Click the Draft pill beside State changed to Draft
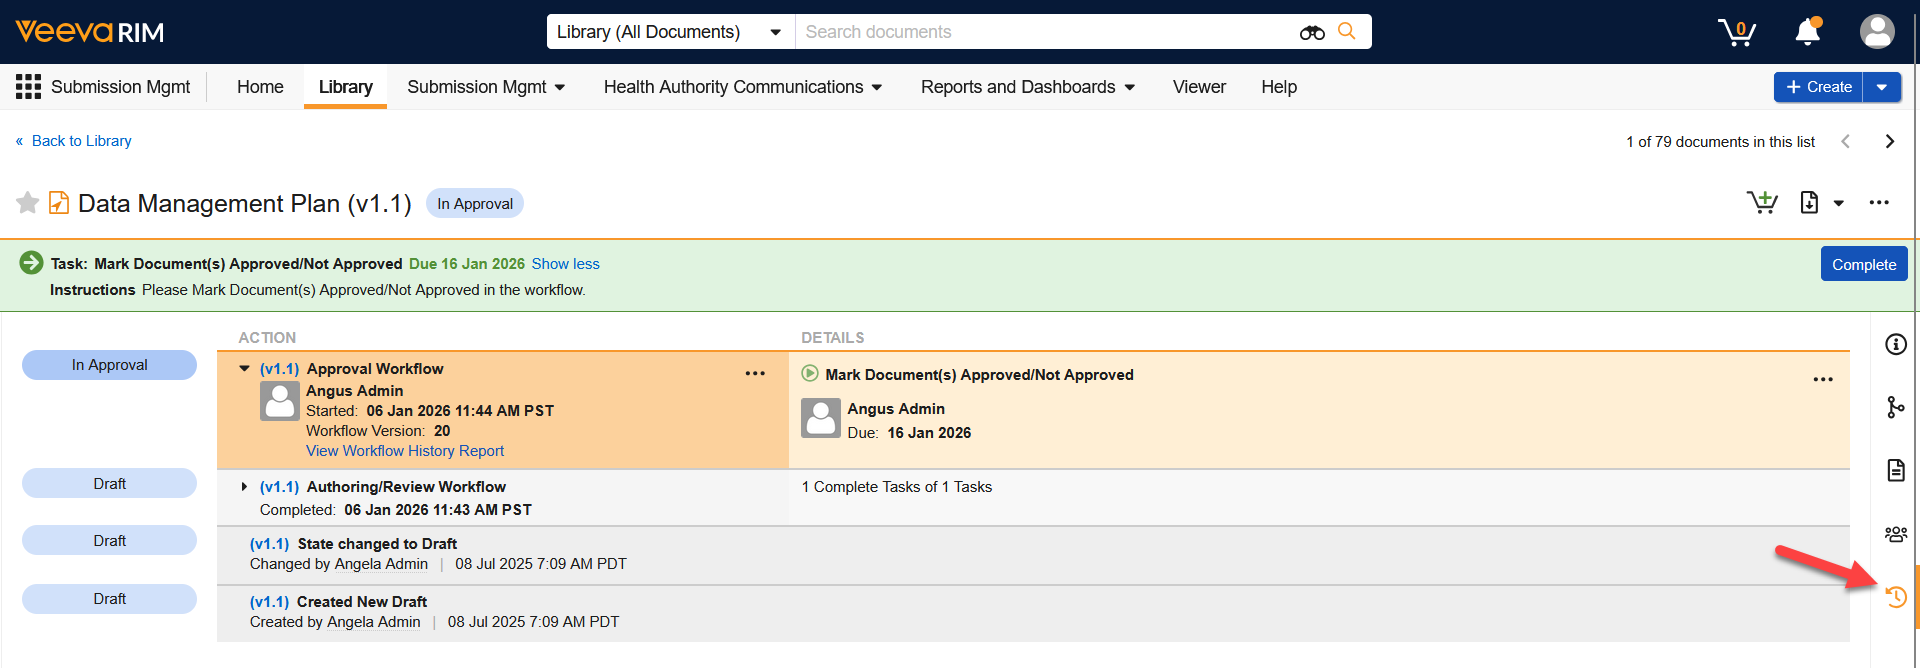1920x668 pixels. point(110,540)
